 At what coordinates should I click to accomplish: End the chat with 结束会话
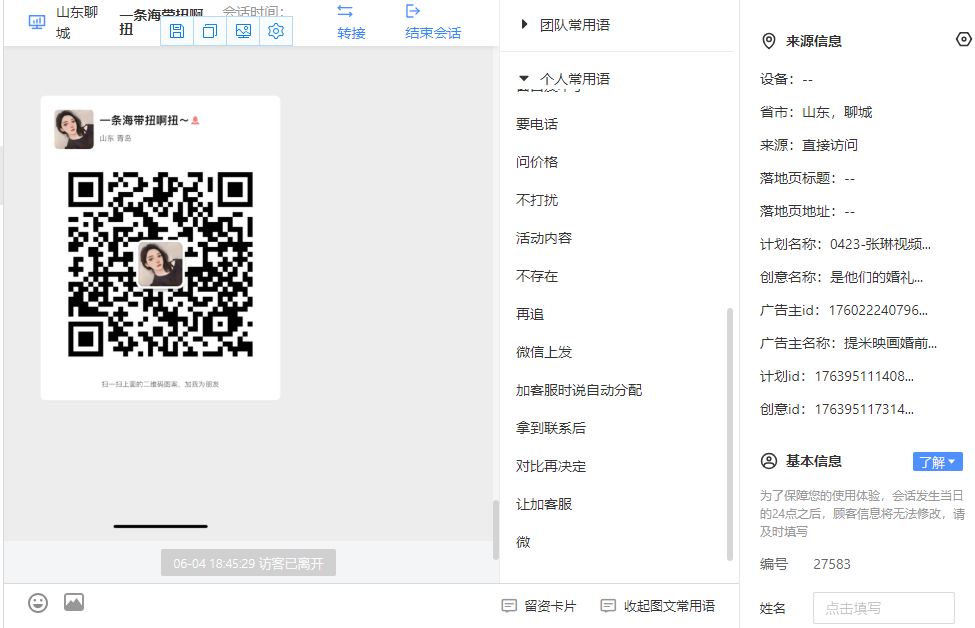point(433,22)
